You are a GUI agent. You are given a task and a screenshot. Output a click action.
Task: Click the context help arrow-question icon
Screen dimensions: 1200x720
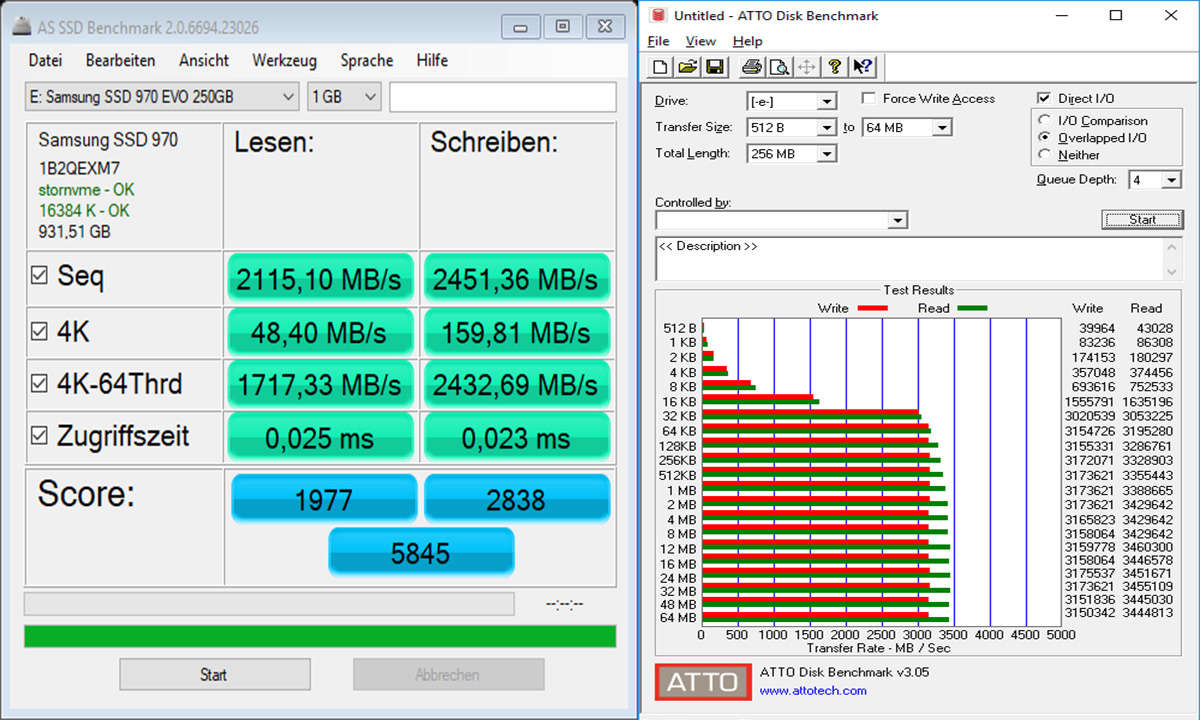[x=863, y=67]
